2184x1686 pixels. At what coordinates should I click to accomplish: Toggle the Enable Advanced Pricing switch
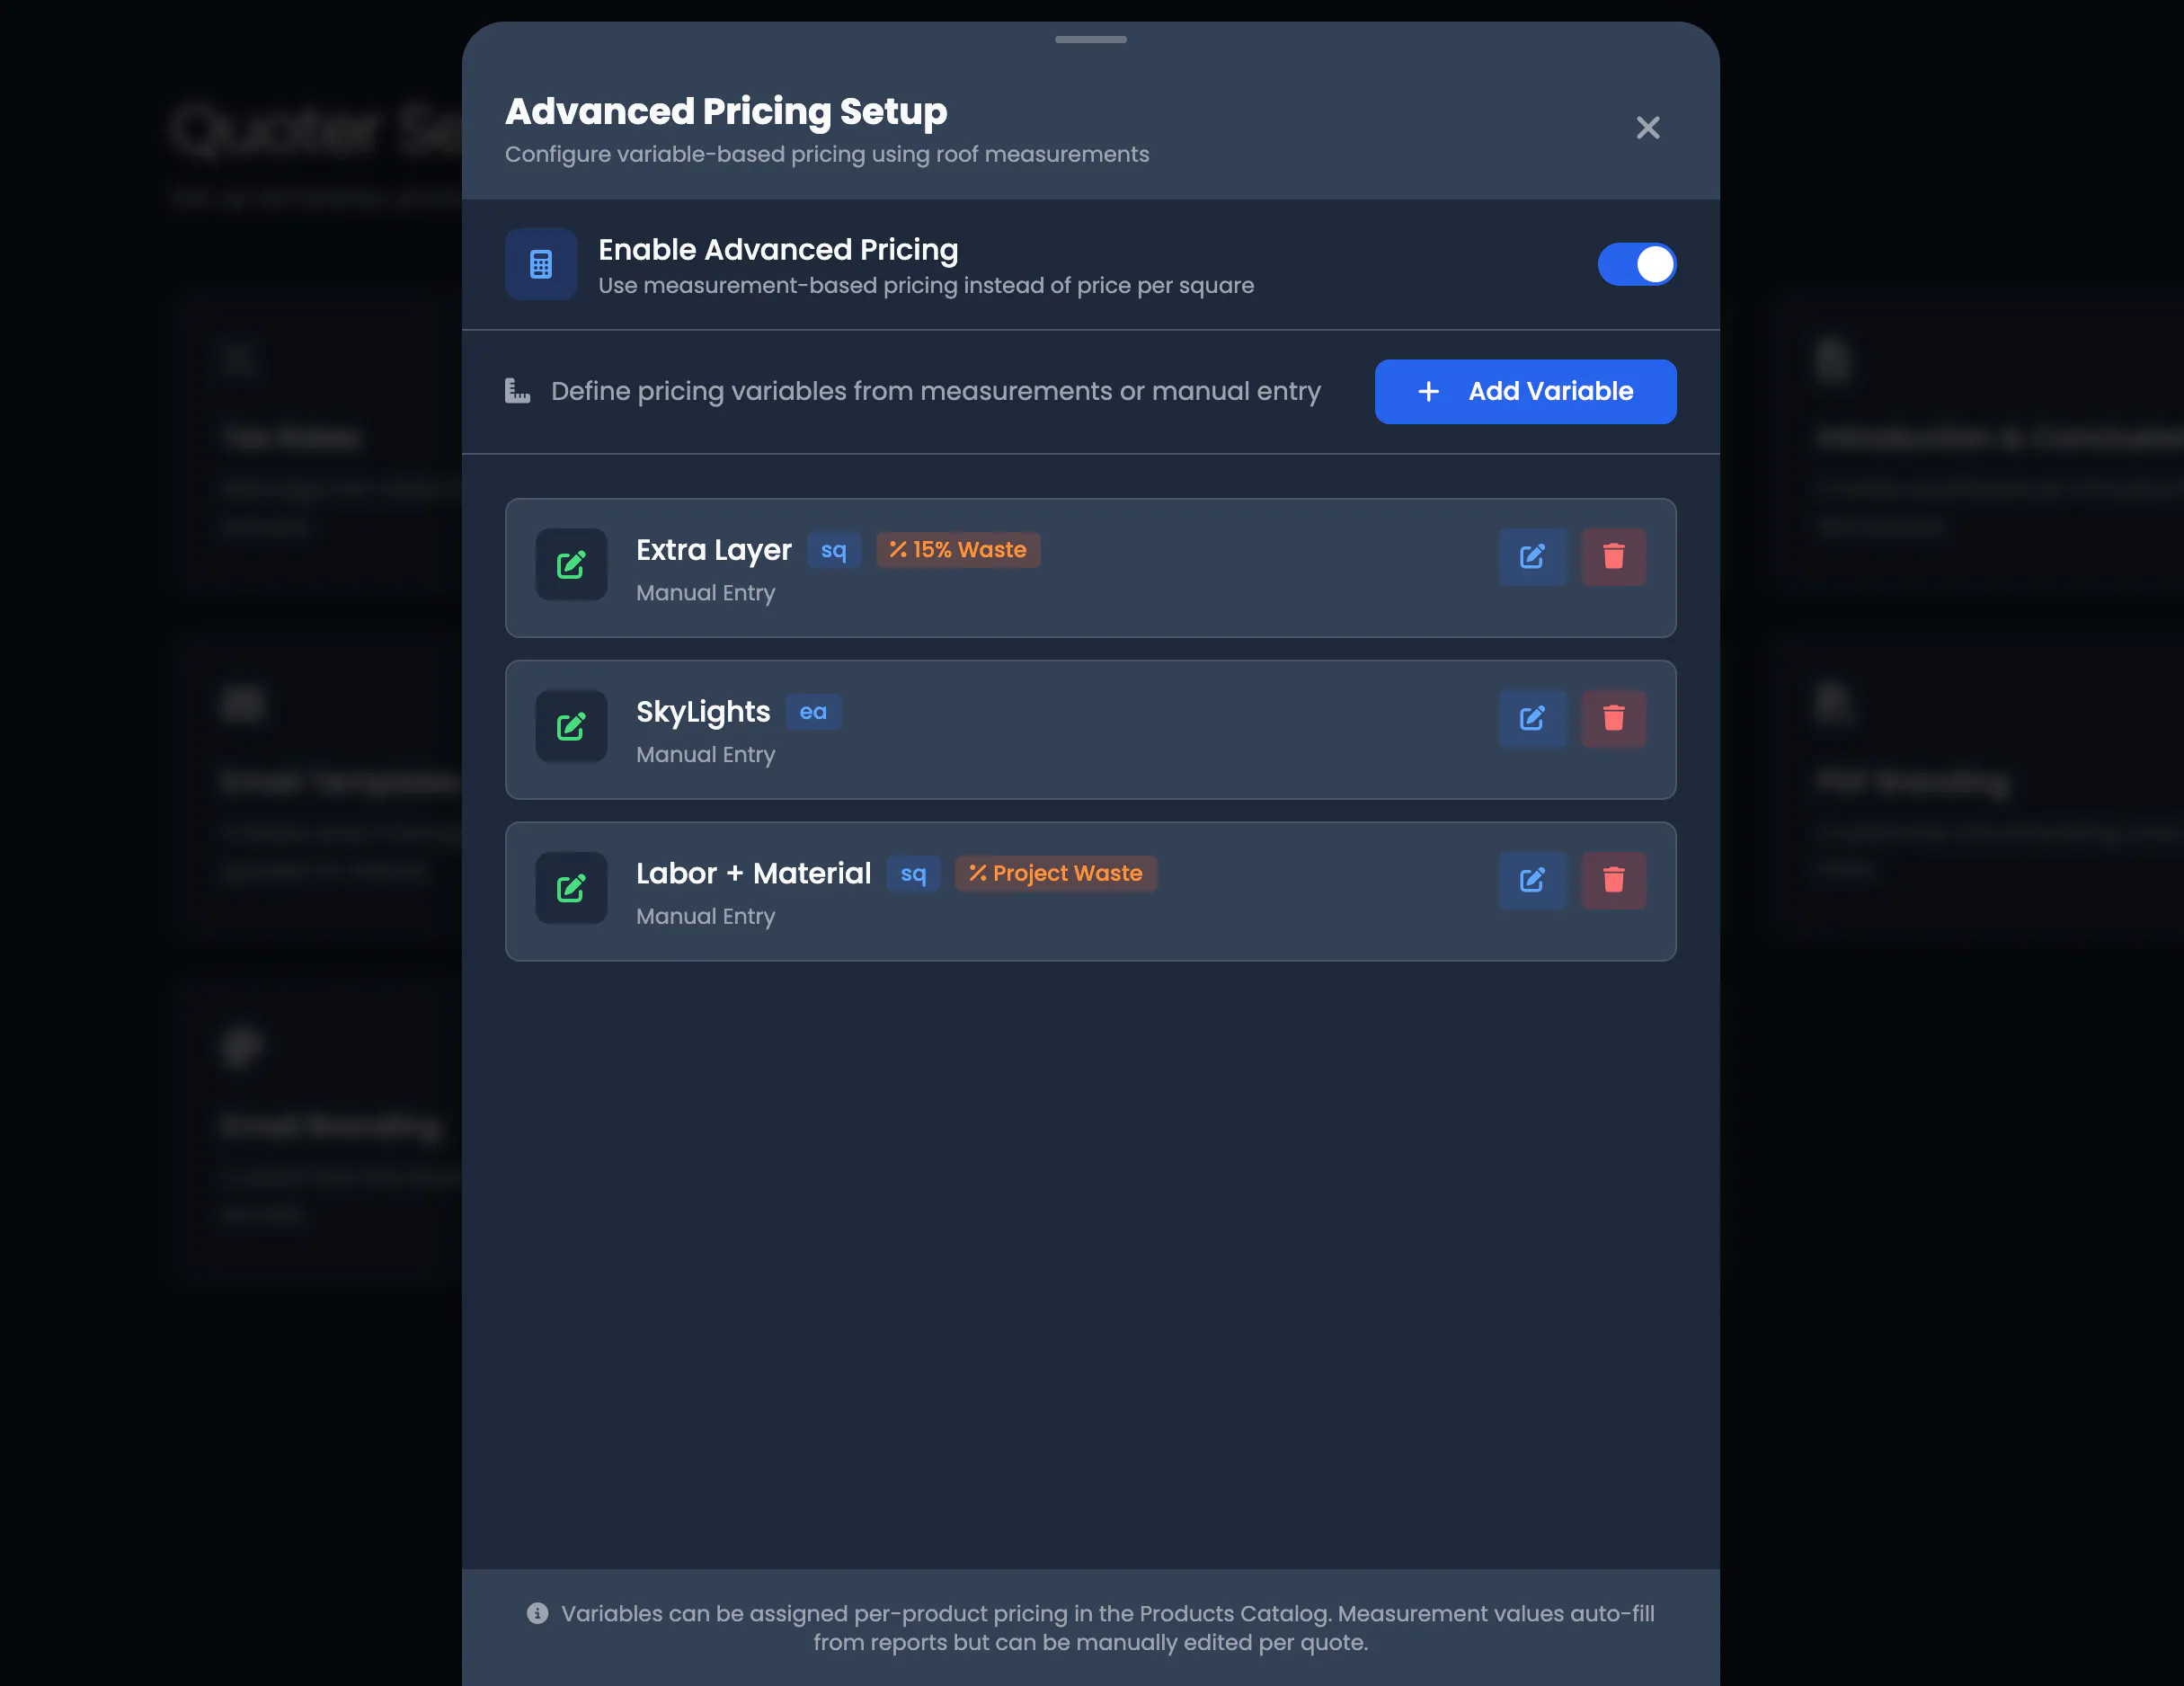click(x=1636, y=264)
